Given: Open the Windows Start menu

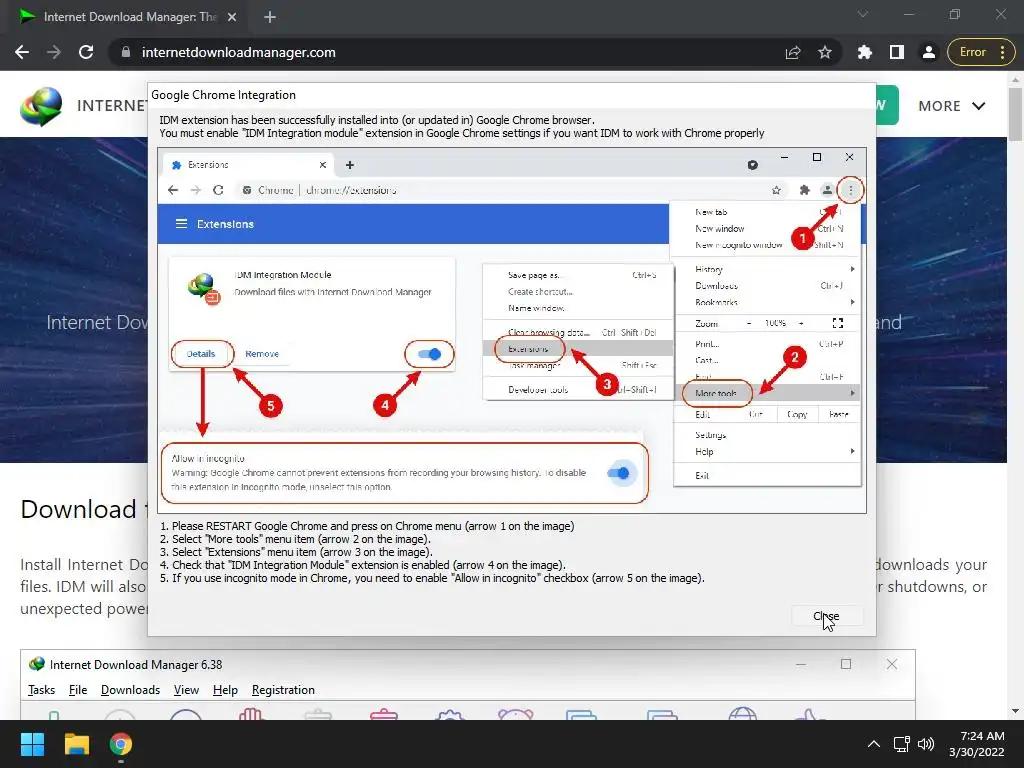Looking at the screenshot, I should tap(32, 744).
